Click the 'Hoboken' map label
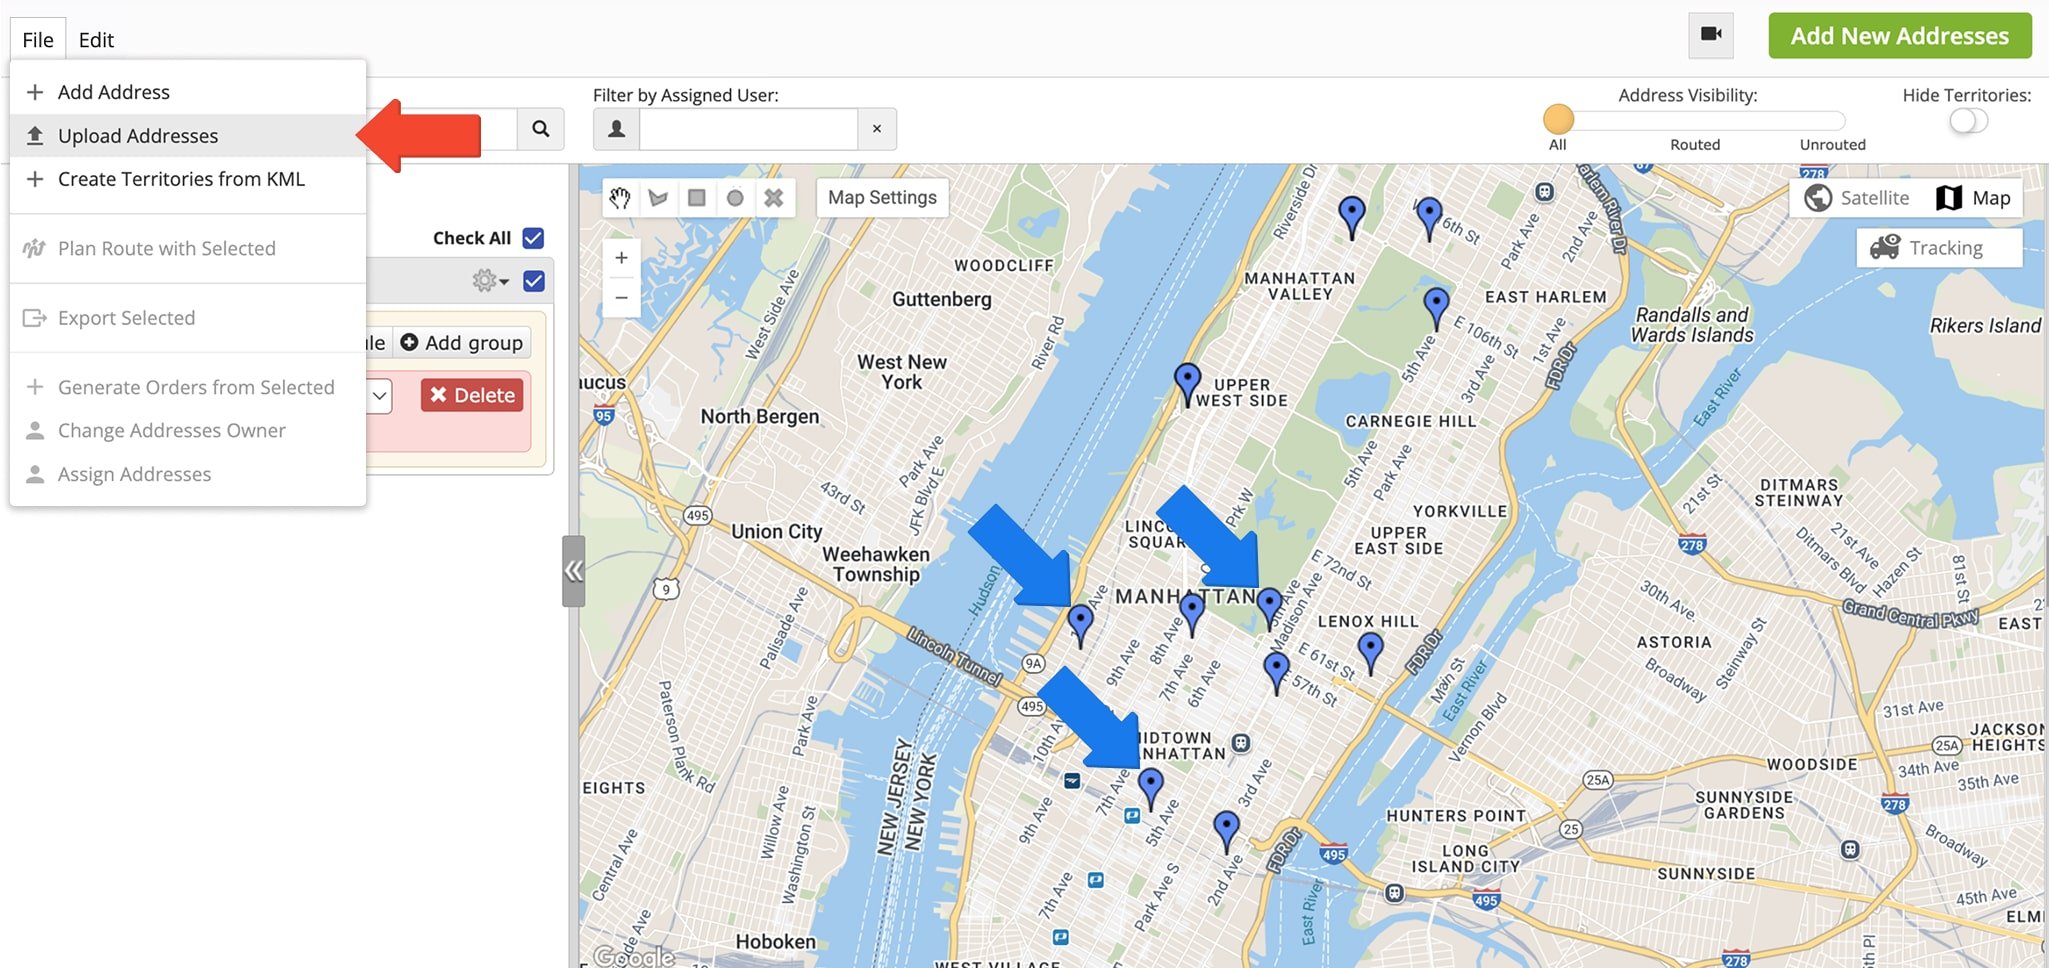 [776, 941]
